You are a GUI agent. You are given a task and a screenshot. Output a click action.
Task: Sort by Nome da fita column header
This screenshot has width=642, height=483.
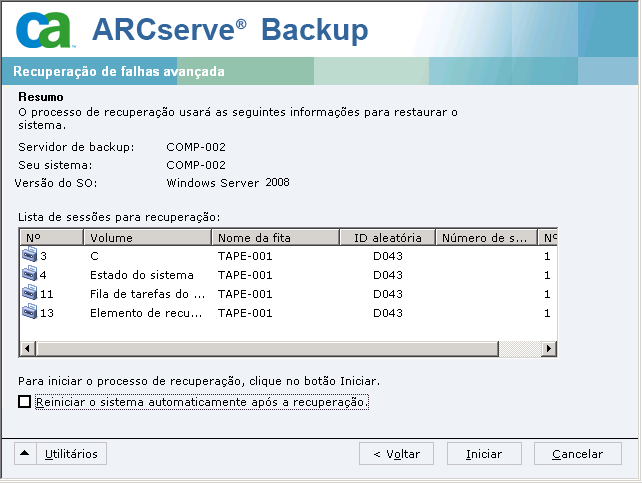tap(274, 238)
